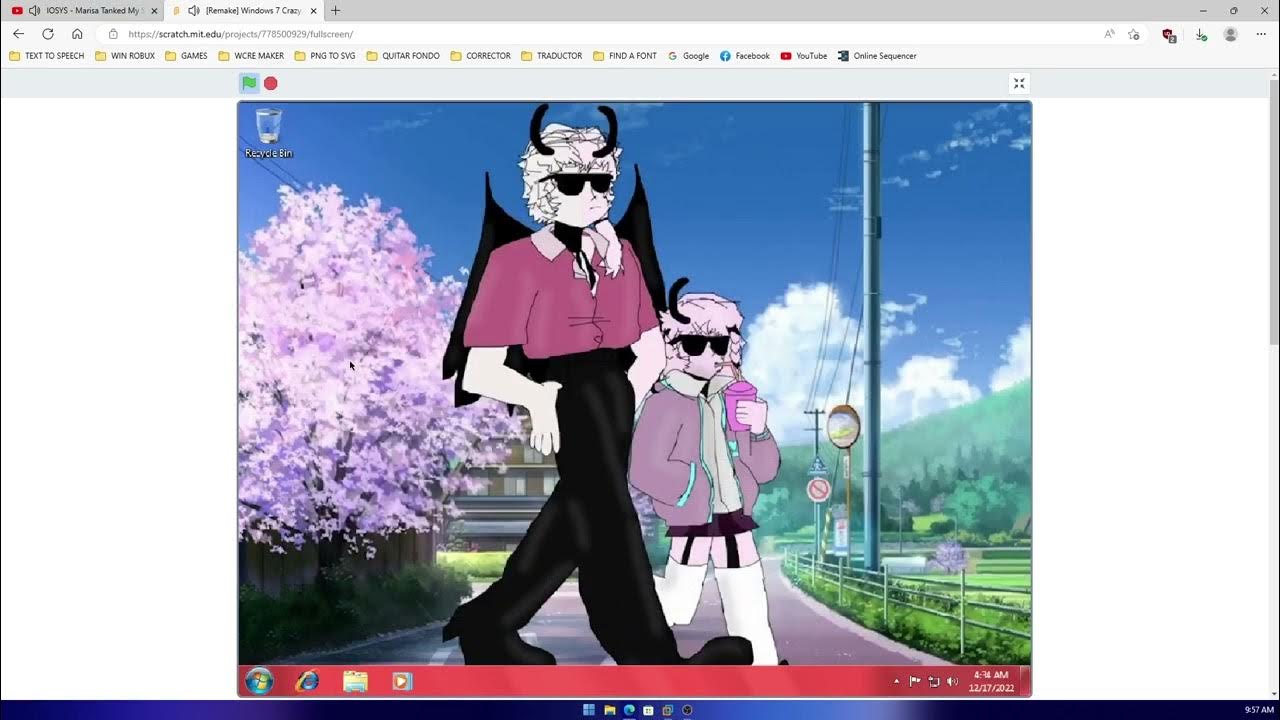The image size is (1280, 720).
Task: Click the volume speaker icon in Windows 7 tray
Action: (x=952, y=681)
